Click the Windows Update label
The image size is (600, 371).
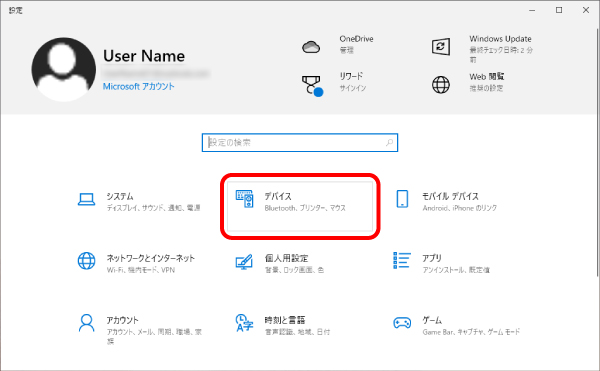click(501, 39)
